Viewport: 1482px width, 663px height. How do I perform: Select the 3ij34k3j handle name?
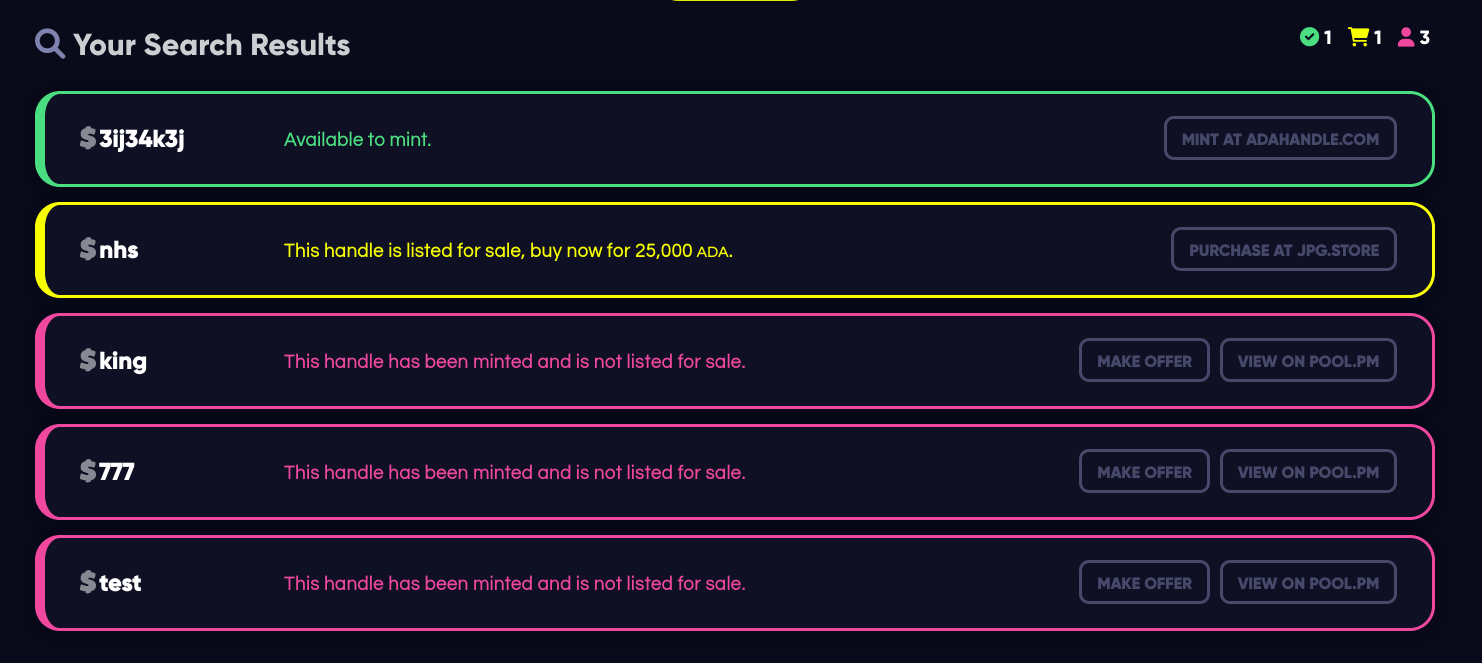point(142,139)
